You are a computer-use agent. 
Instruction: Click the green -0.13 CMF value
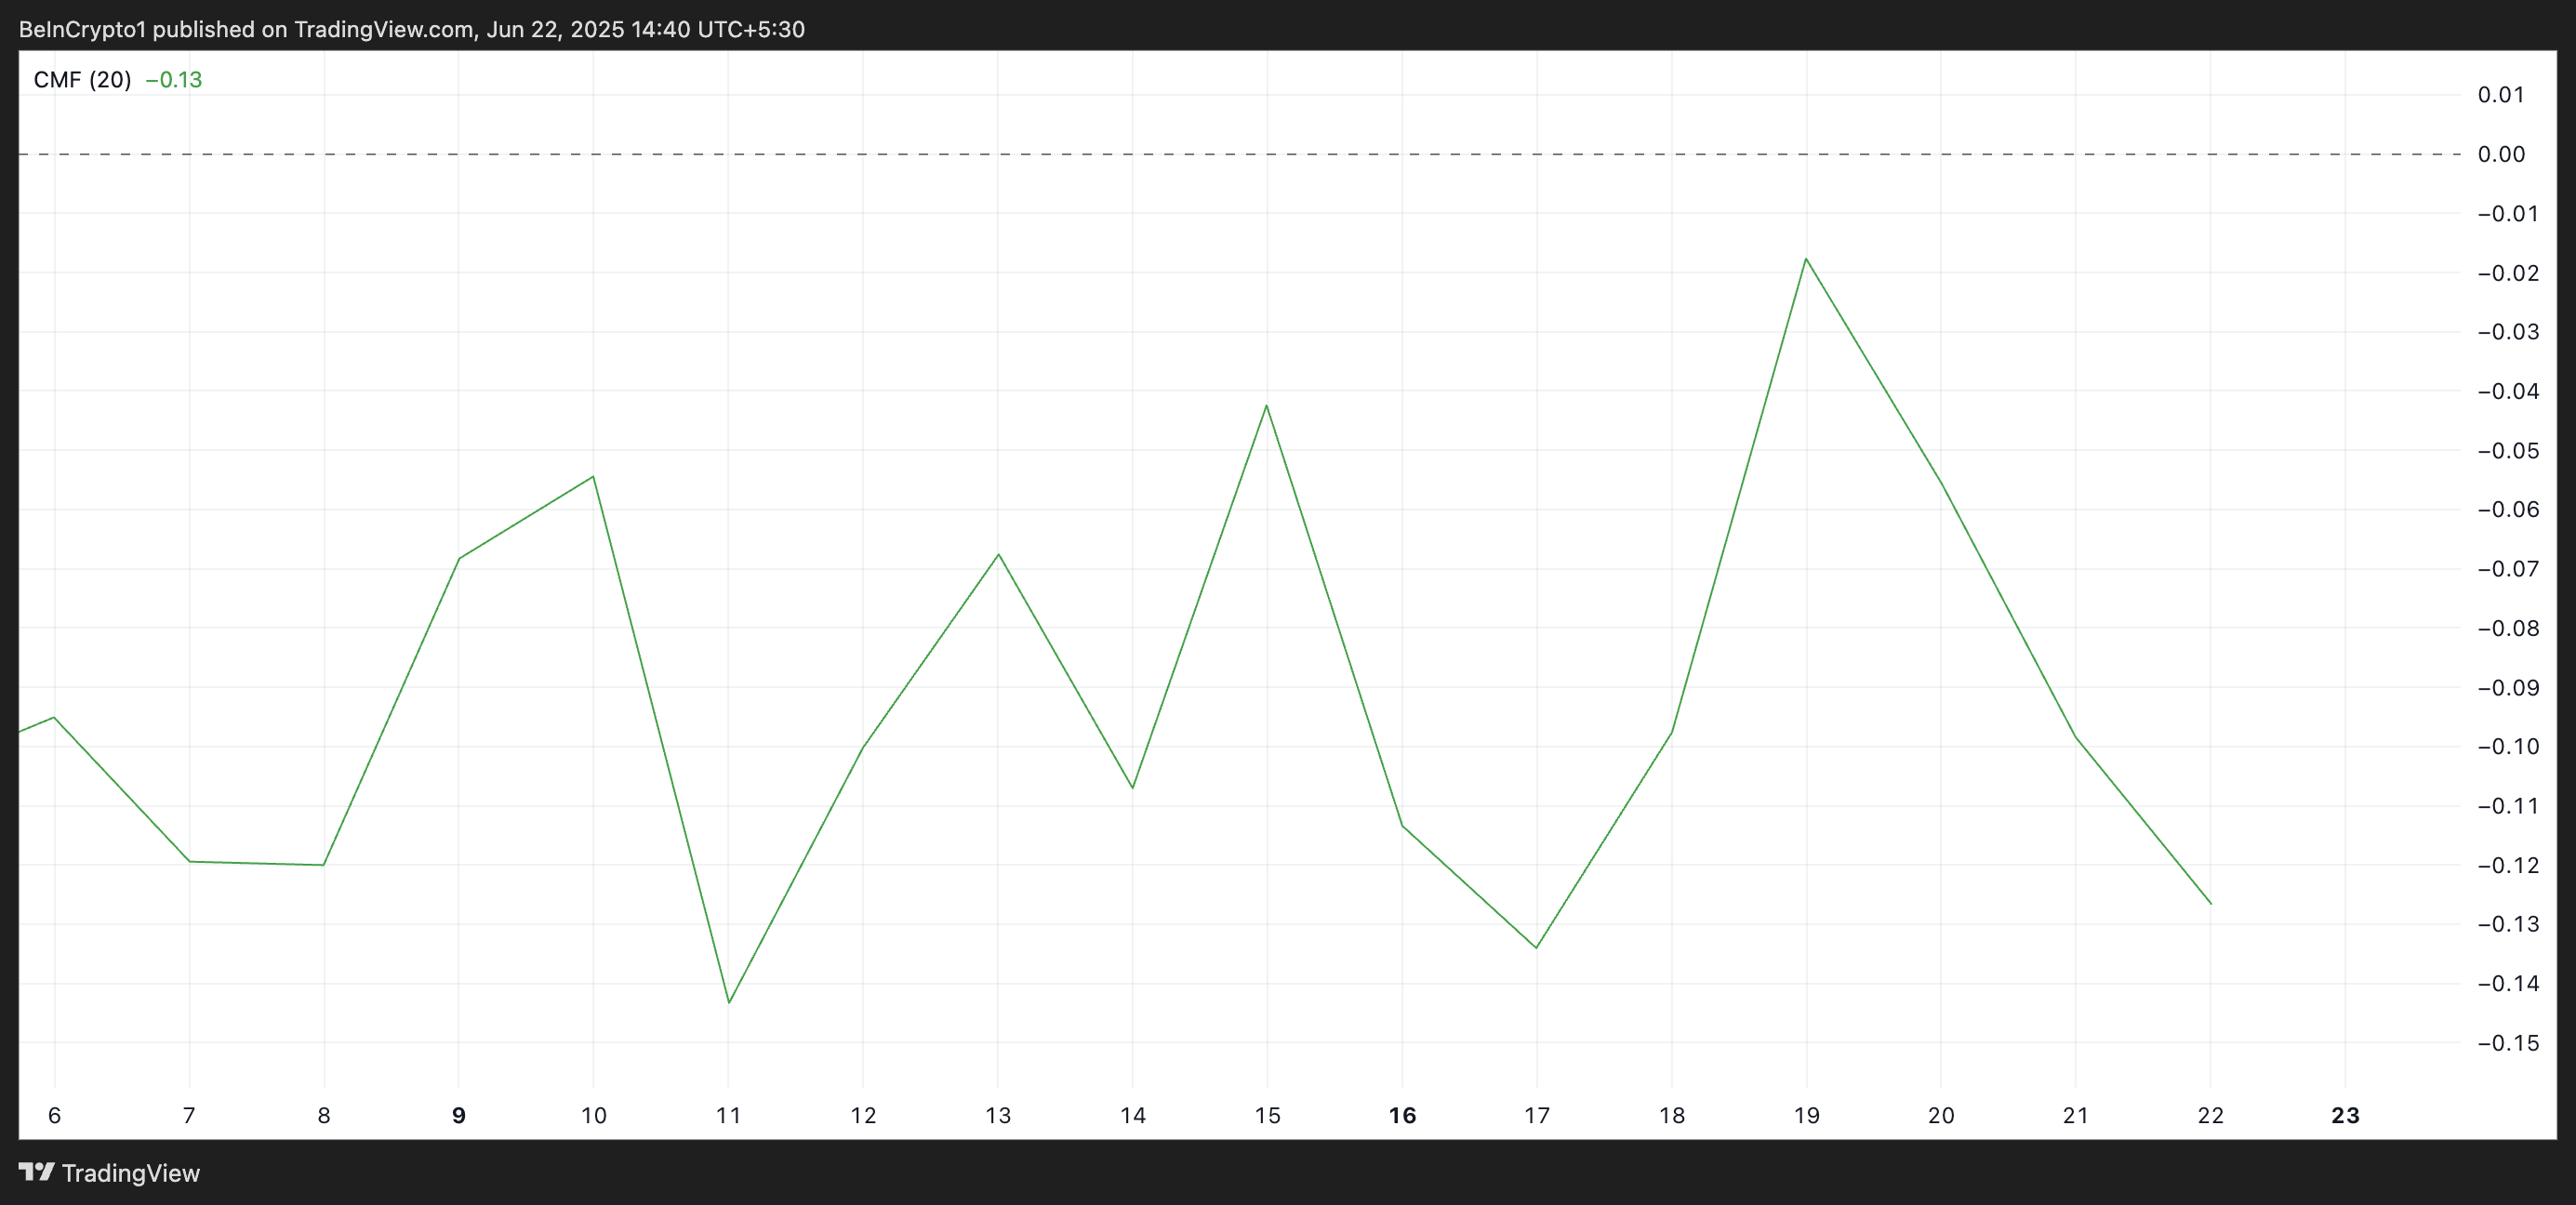174,80
